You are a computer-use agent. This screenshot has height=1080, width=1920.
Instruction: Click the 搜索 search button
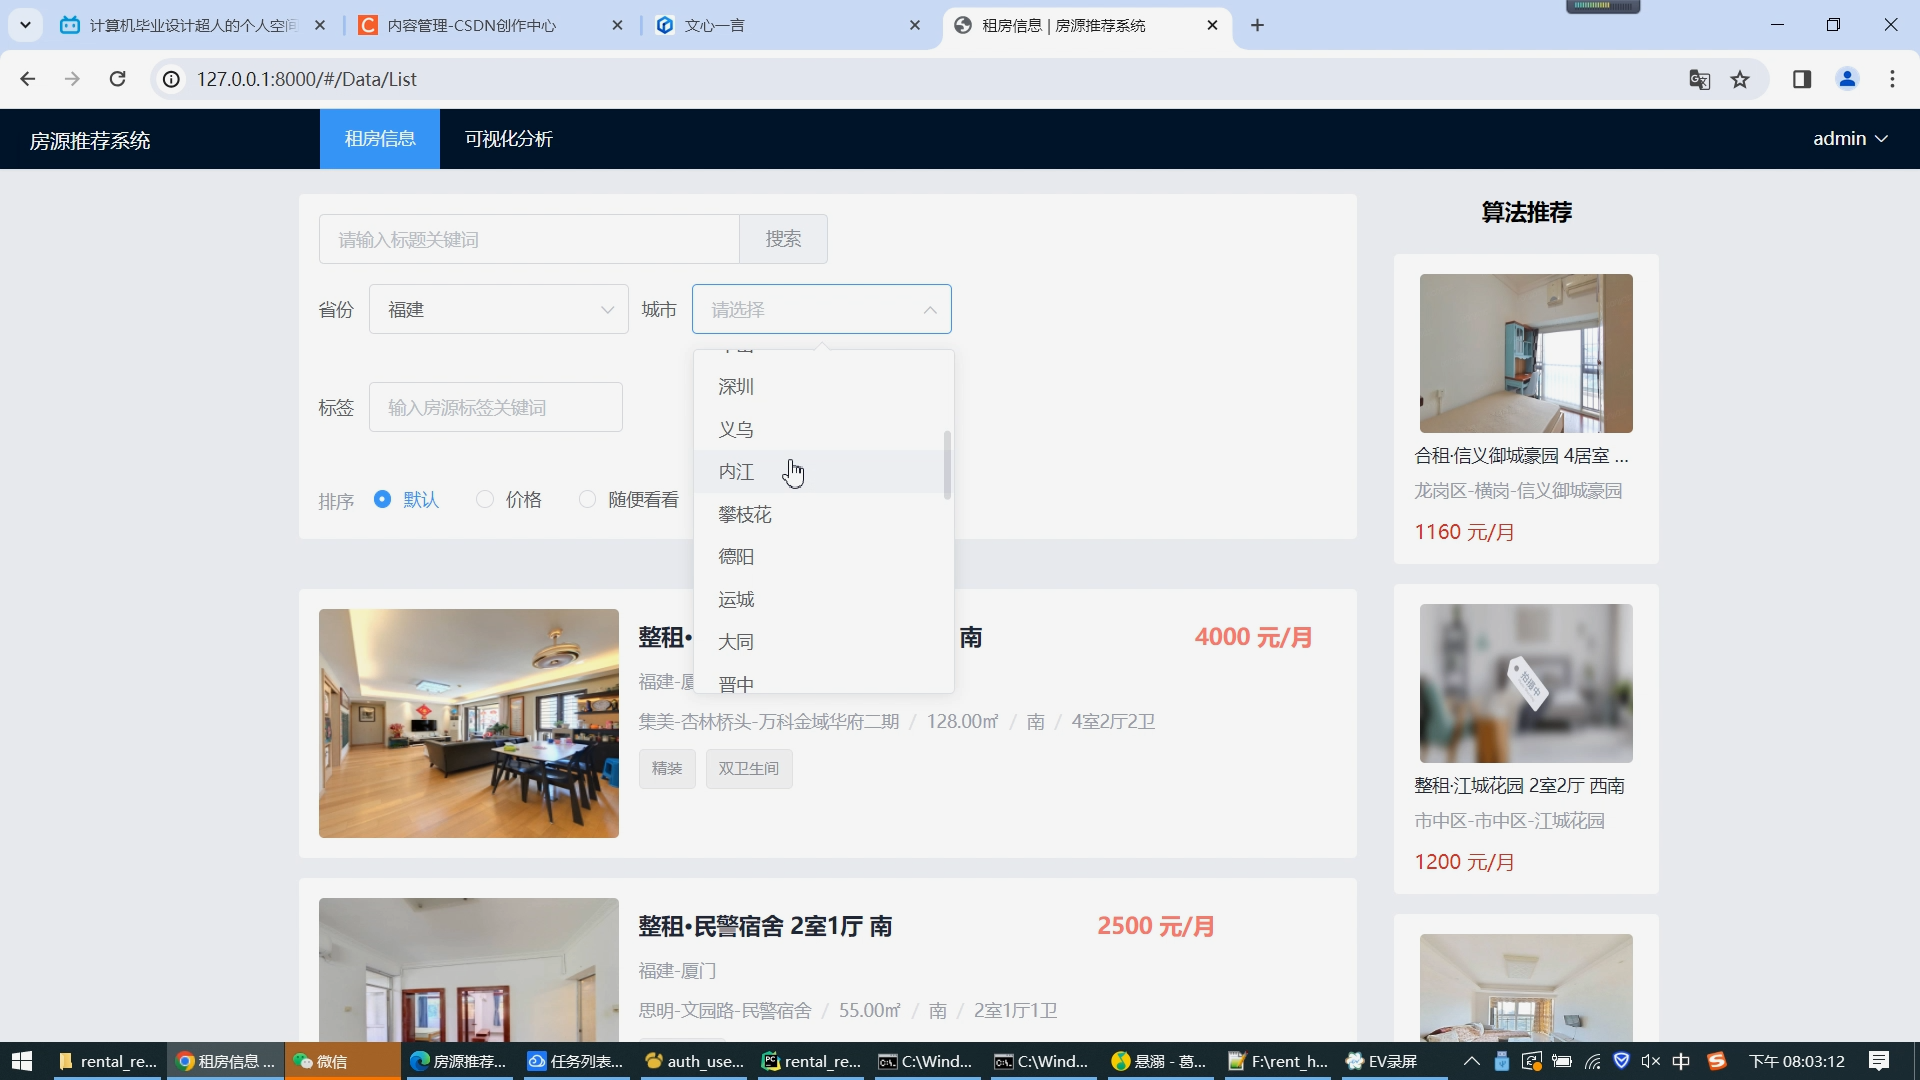[x=783, y=239]
